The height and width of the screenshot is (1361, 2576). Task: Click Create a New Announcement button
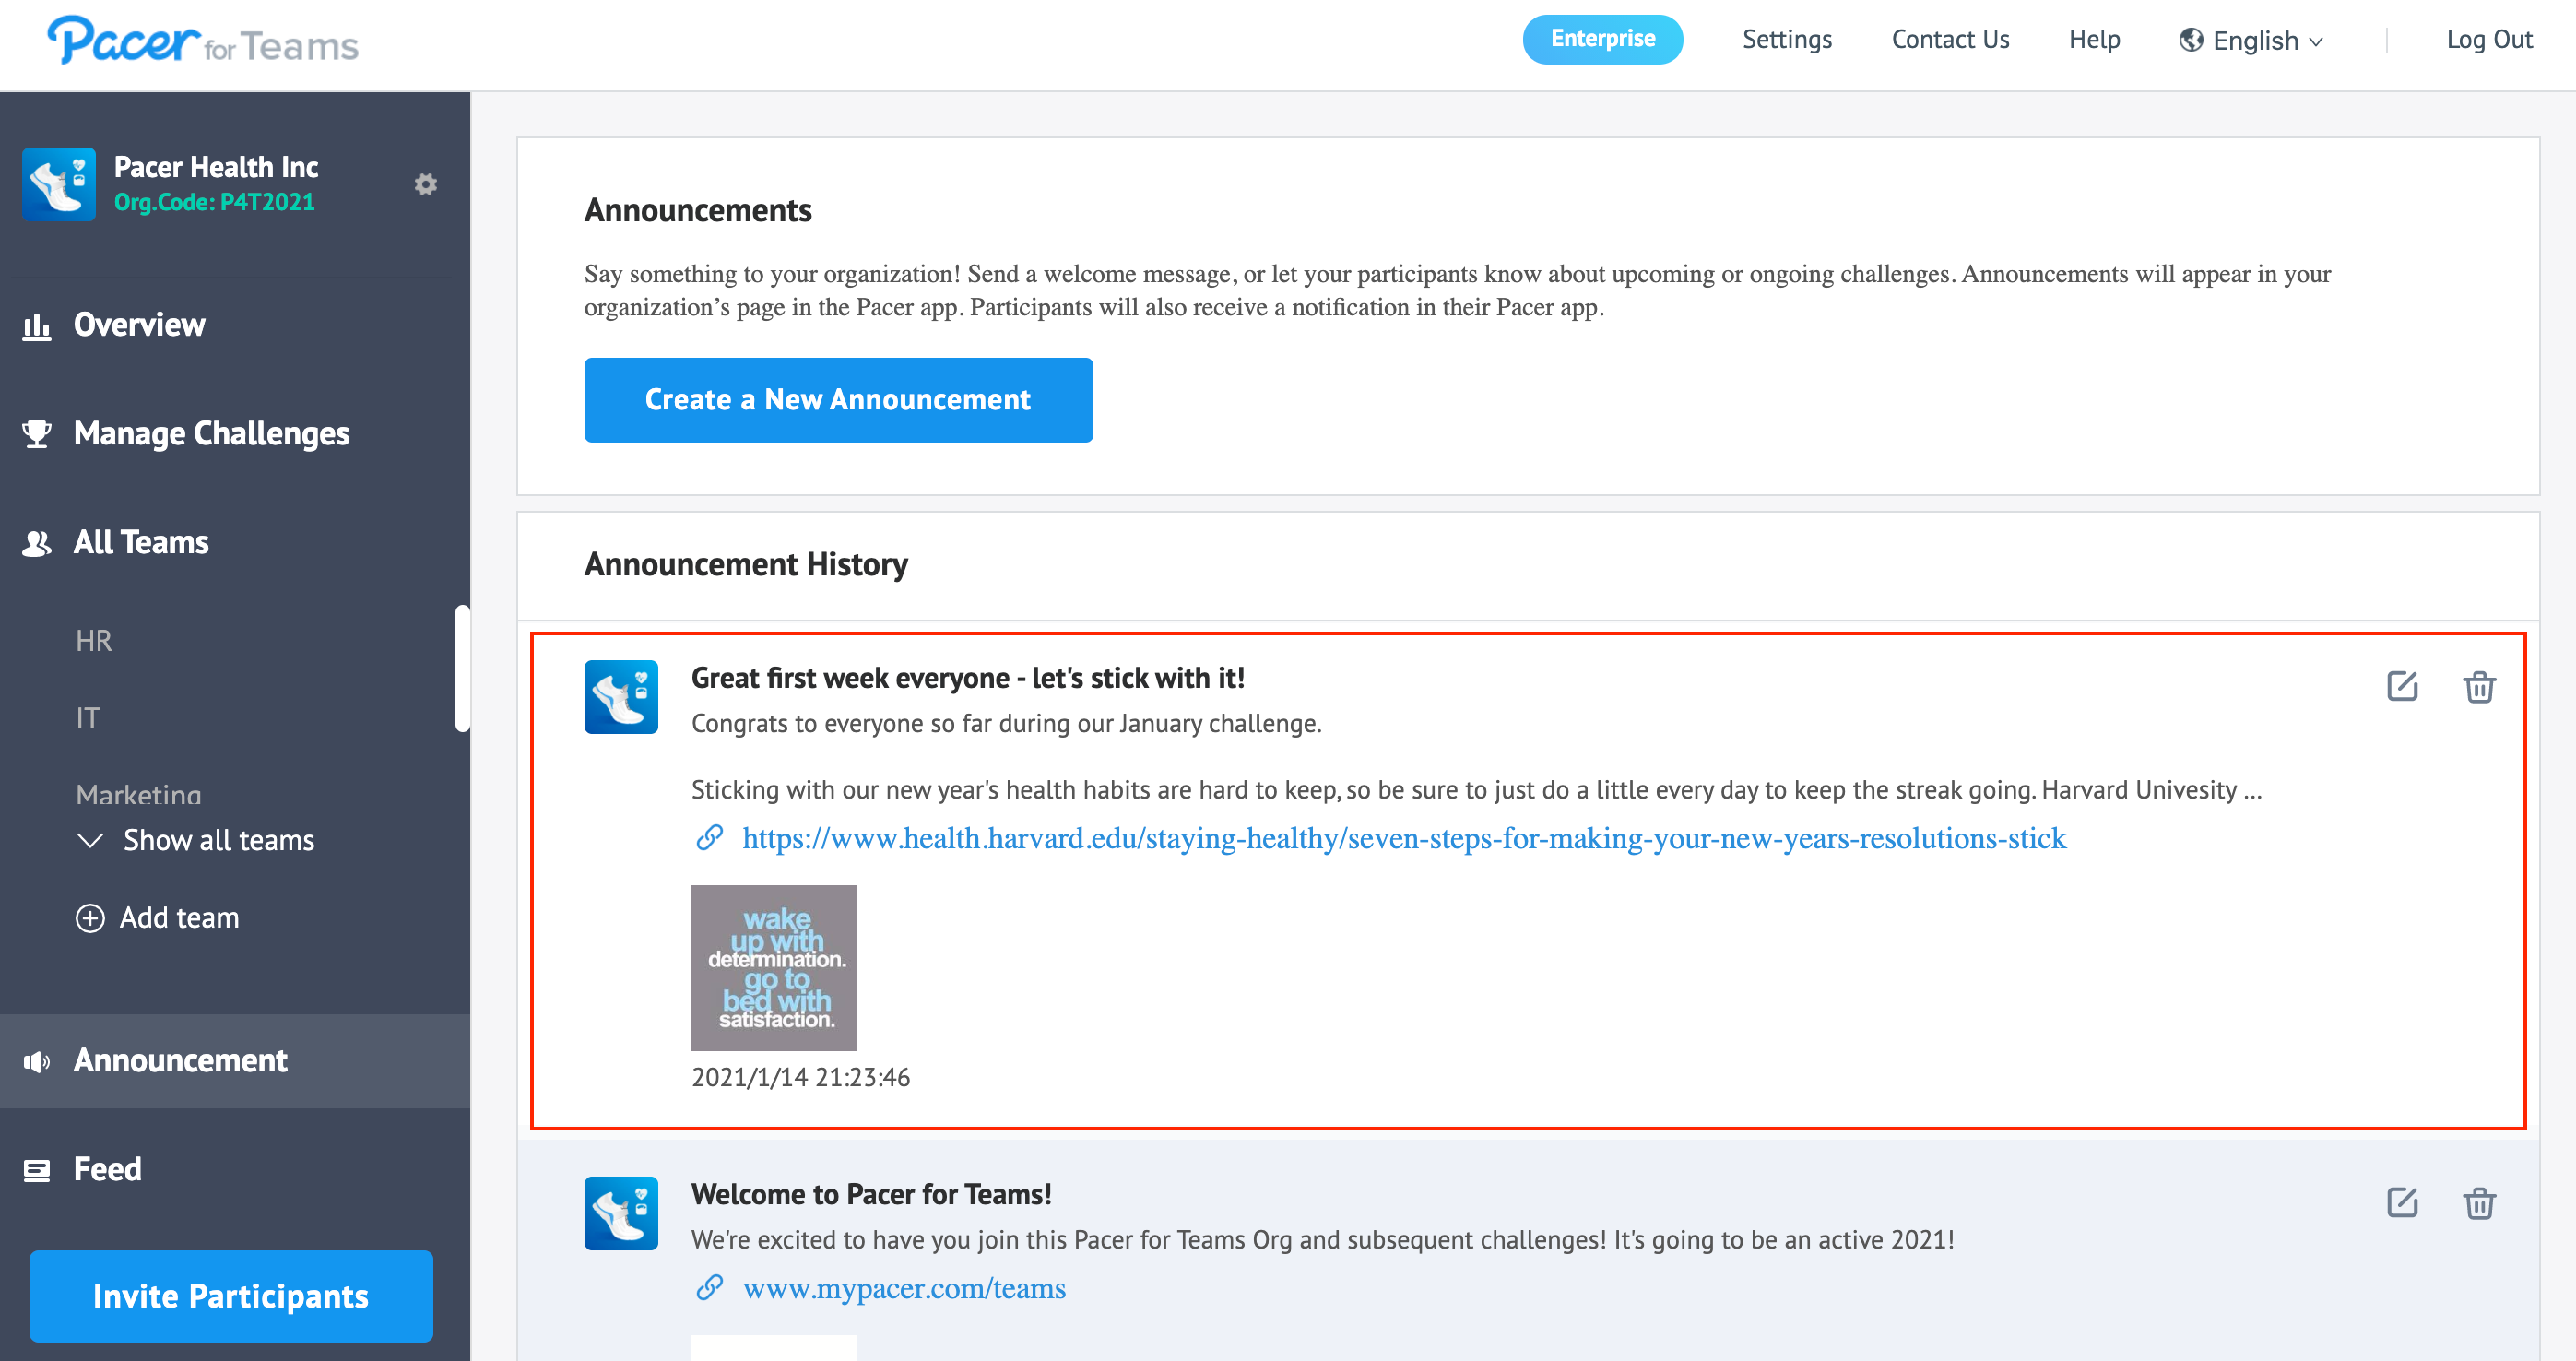click(x=838, y=400)
